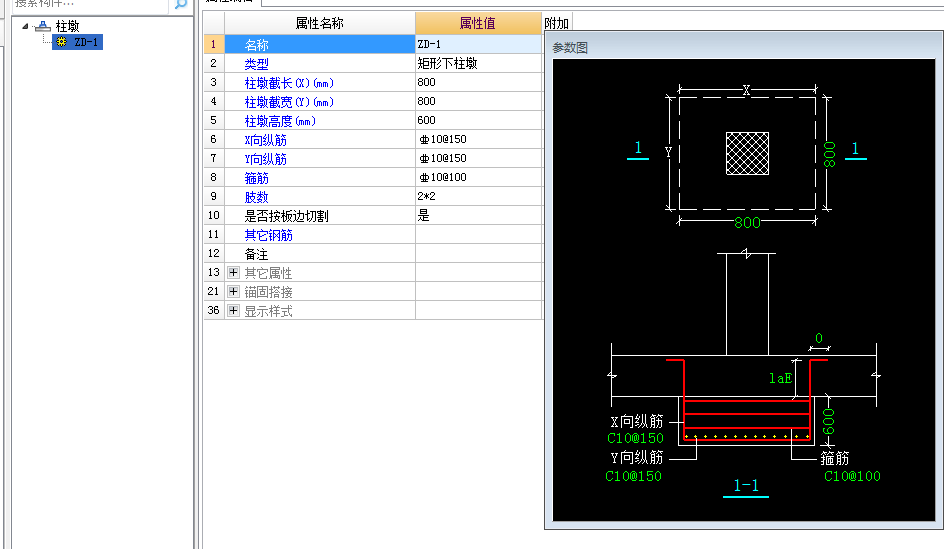
Task: Click the 箍筋 C10@100 label in diagram
Action: click(852, 476)
